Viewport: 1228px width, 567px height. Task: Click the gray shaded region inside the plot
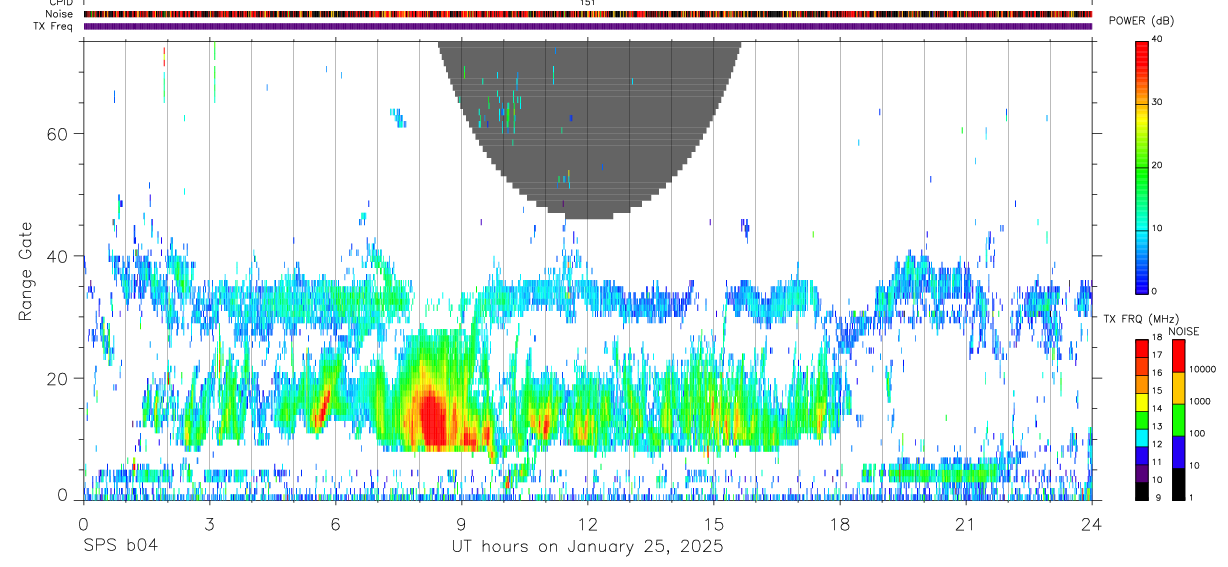[x=590, y=130]
